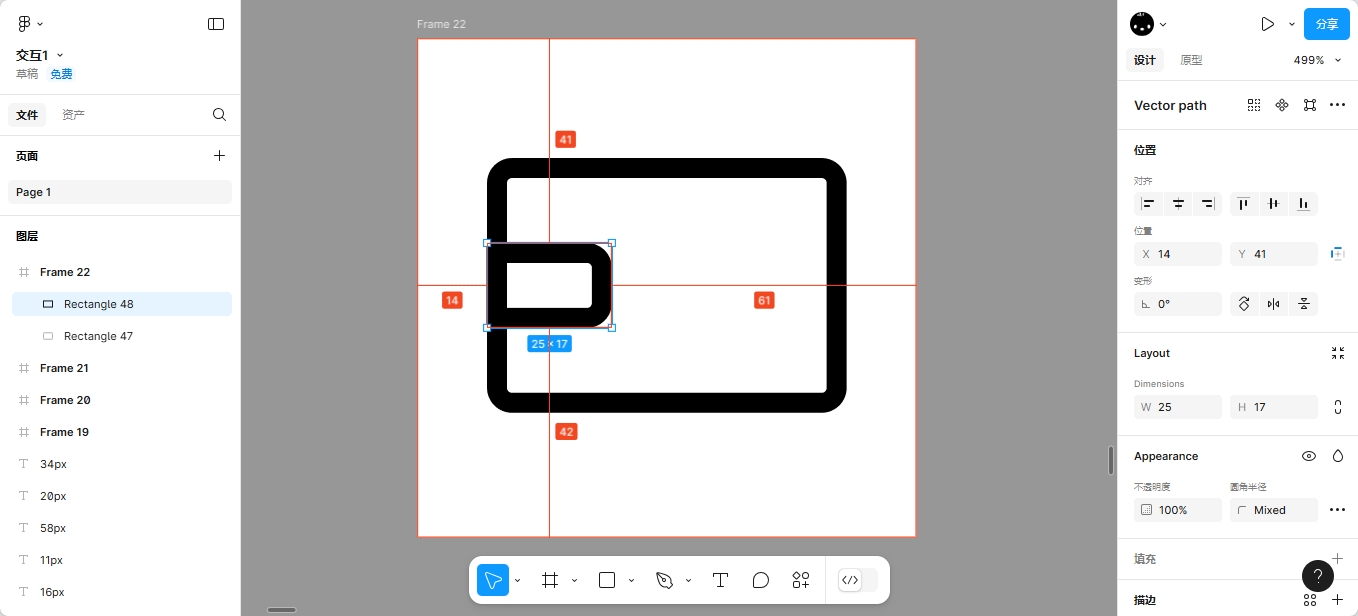Image resolution: width=1358 pixels, height=616 pixels.
Task: Search layers with the magnifier icon
Action: 220,115
